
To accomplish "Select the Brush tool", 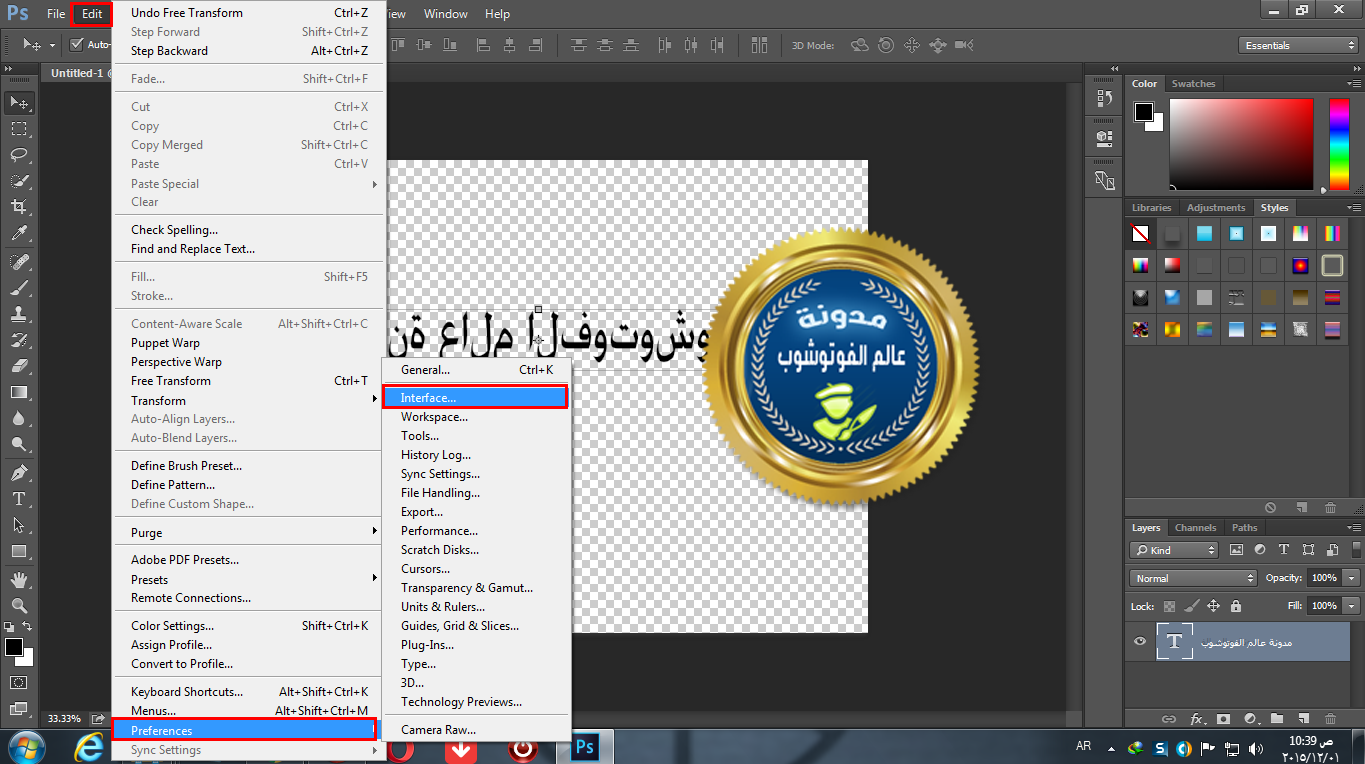I will click(x=19, y=287).
